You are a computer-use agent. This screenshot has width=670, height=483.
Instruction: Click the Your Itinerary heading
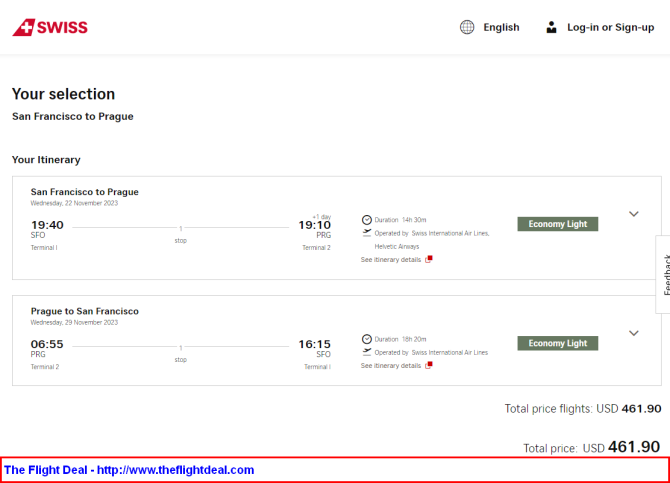[x=46, y=160]
